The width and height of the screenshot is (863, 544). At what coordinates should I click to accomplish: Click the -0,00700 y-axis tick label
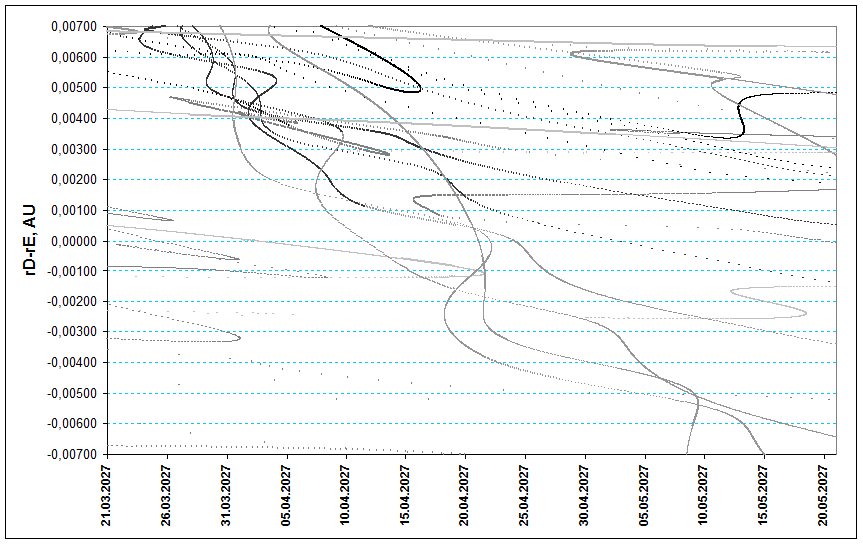pos(70,454)
